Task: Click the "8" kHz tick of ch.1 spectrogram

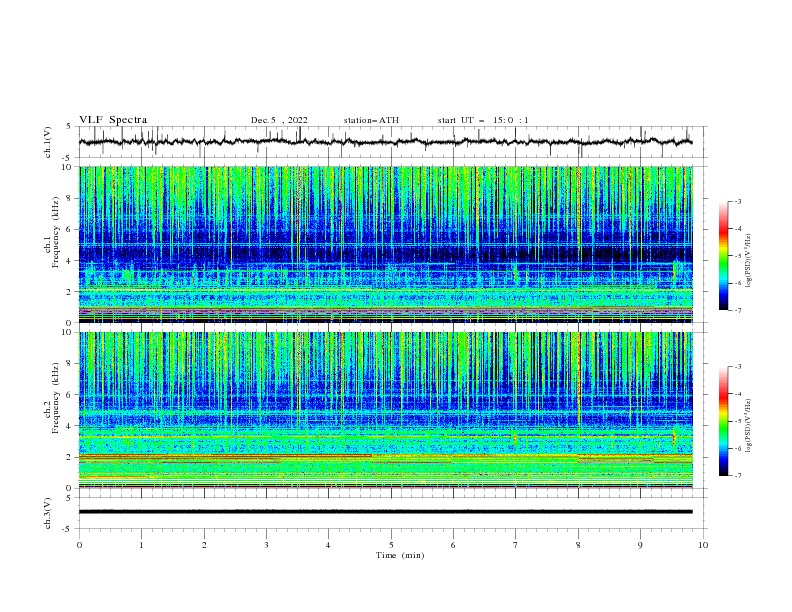Action: (70, 198)
